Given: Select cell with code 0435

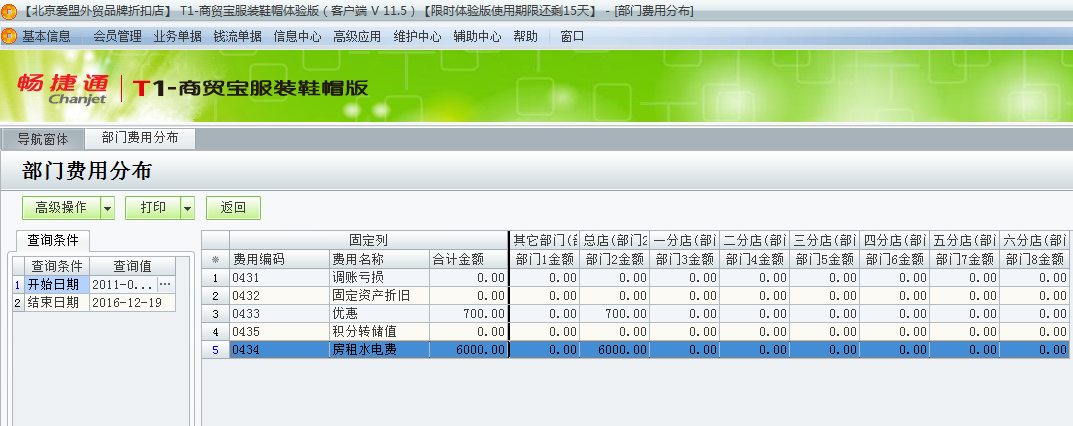Looking at the screenshot, I should tap(279, 332).
